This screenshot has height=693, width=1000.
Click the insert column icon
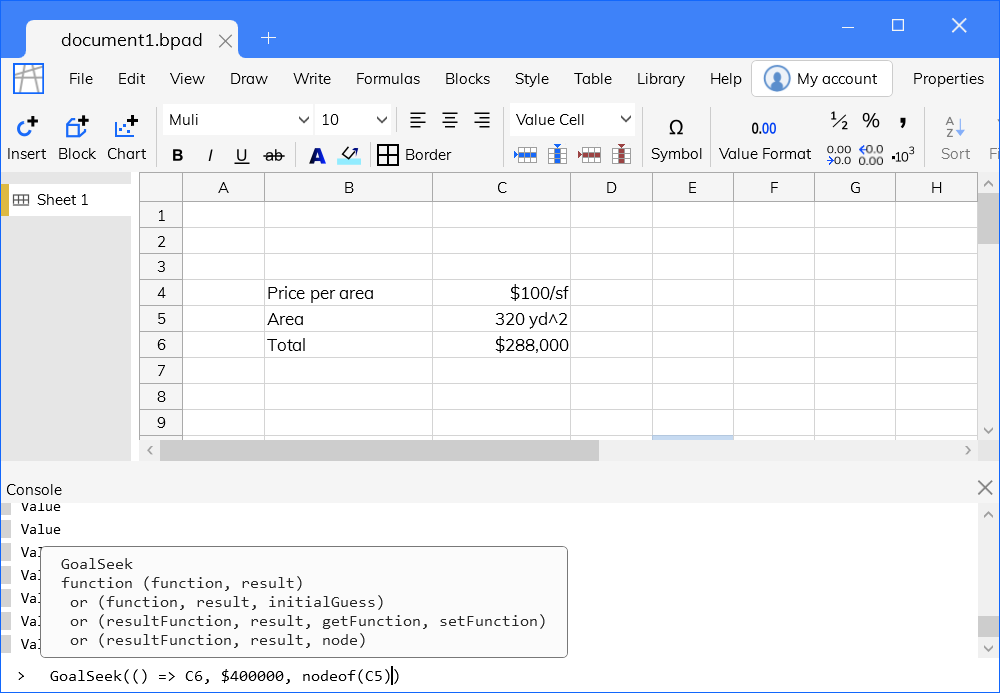pyautogui.click(x=557, y=155)
